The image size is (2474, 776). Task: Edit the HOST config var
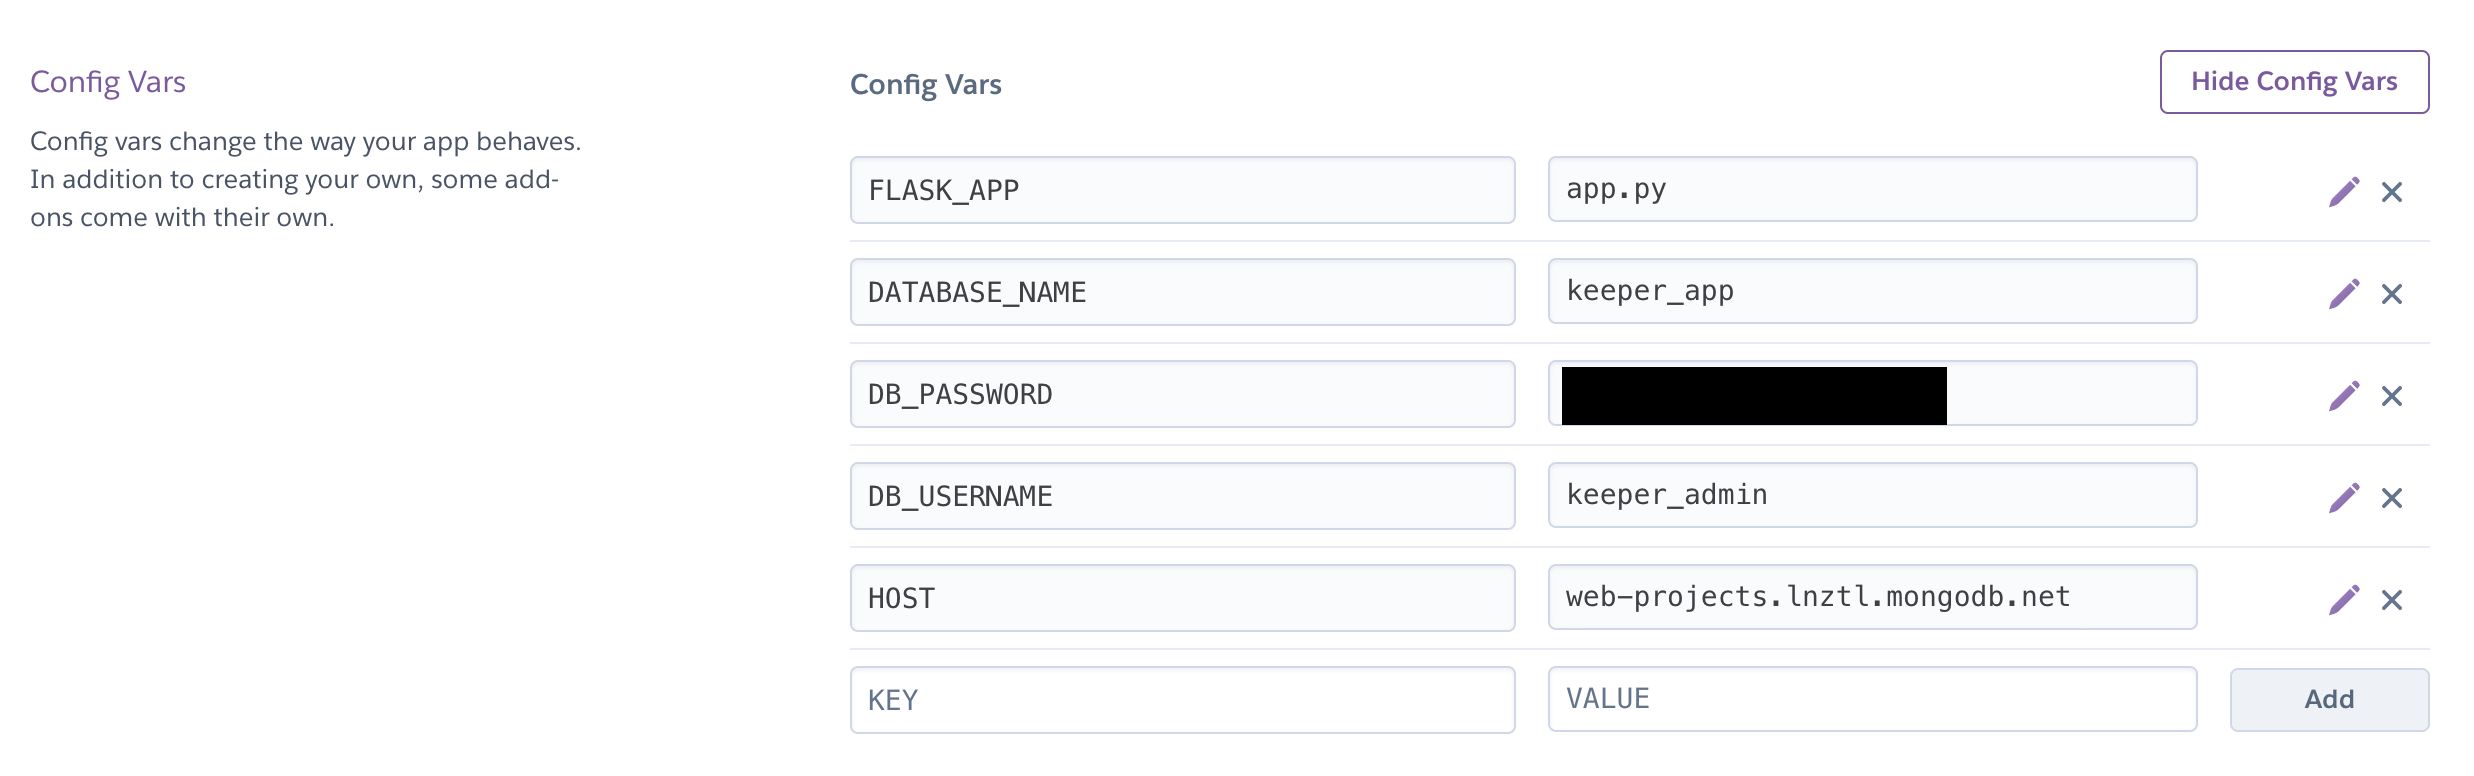2343,600
